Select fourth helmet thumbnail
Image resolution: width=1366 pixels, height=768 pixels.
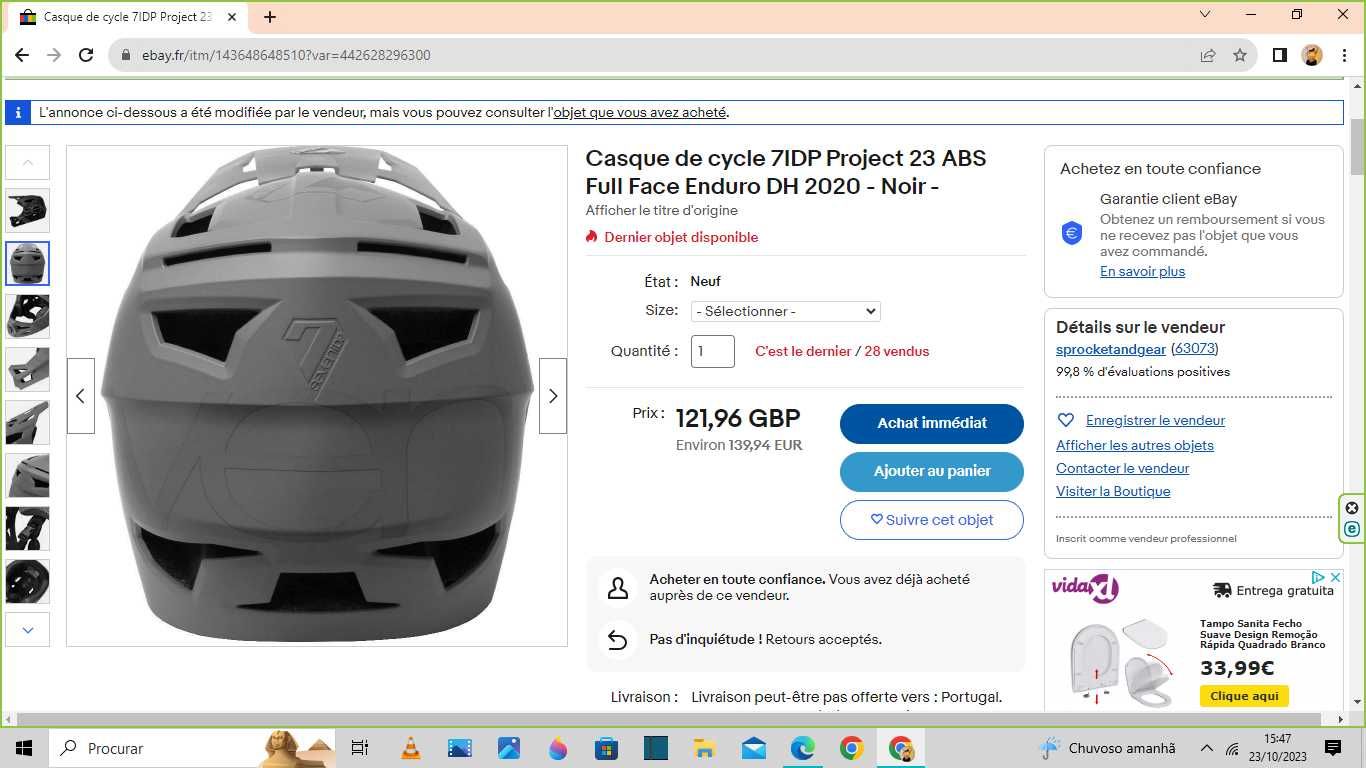(28, 369)
